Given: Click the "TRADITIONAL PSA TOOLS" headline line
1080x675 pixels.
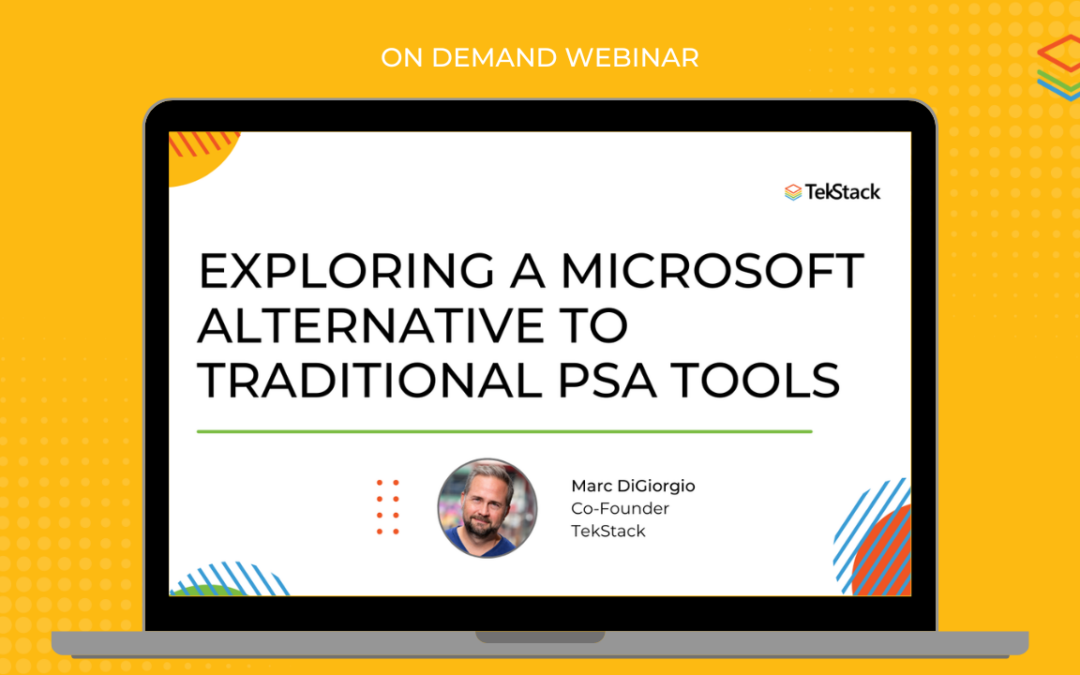Looking at the screenshot, I should click(518, 381).
